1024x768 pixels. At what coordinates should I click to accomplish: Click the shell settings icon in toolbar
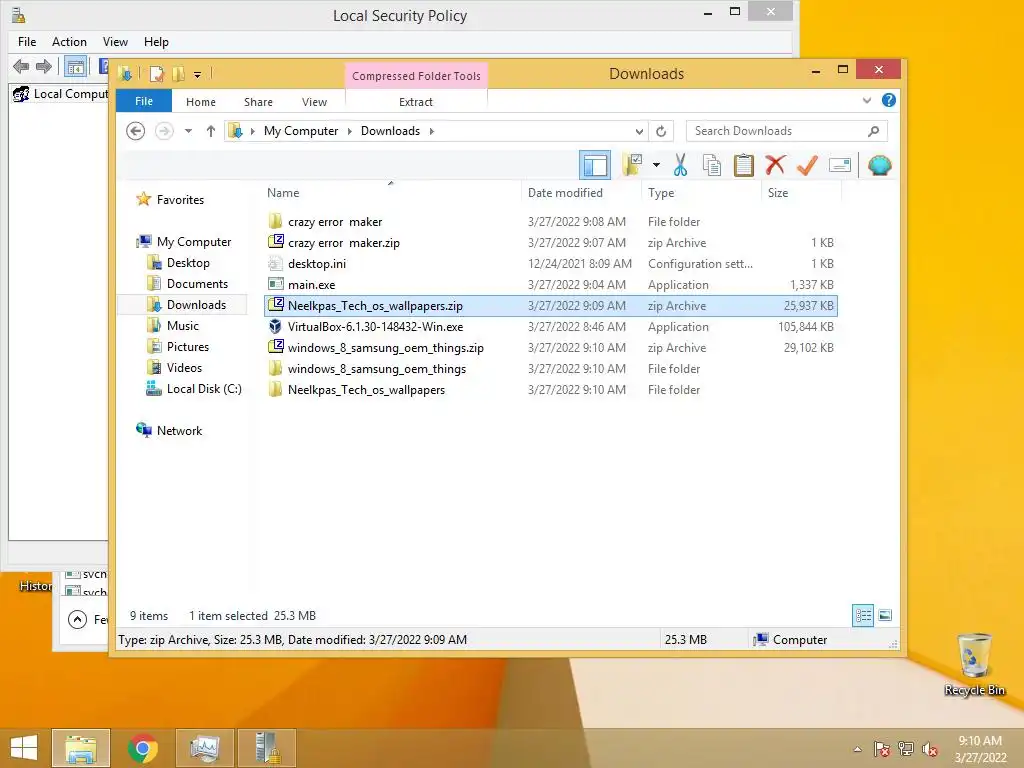879,165
